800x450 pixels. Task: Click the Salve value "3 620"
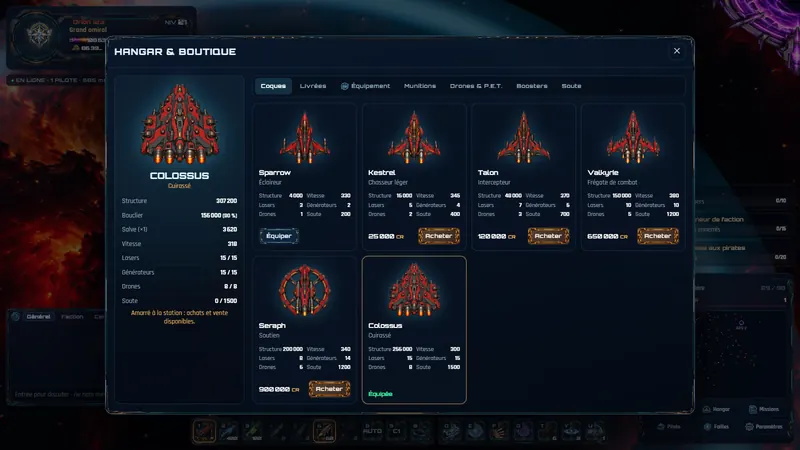pyautogui.click(x=230, y=230)
